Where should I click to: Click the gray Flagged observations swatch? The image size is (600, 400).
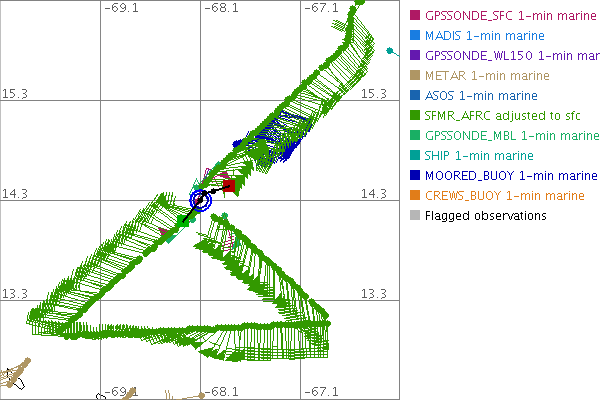[x=416, y=215]
